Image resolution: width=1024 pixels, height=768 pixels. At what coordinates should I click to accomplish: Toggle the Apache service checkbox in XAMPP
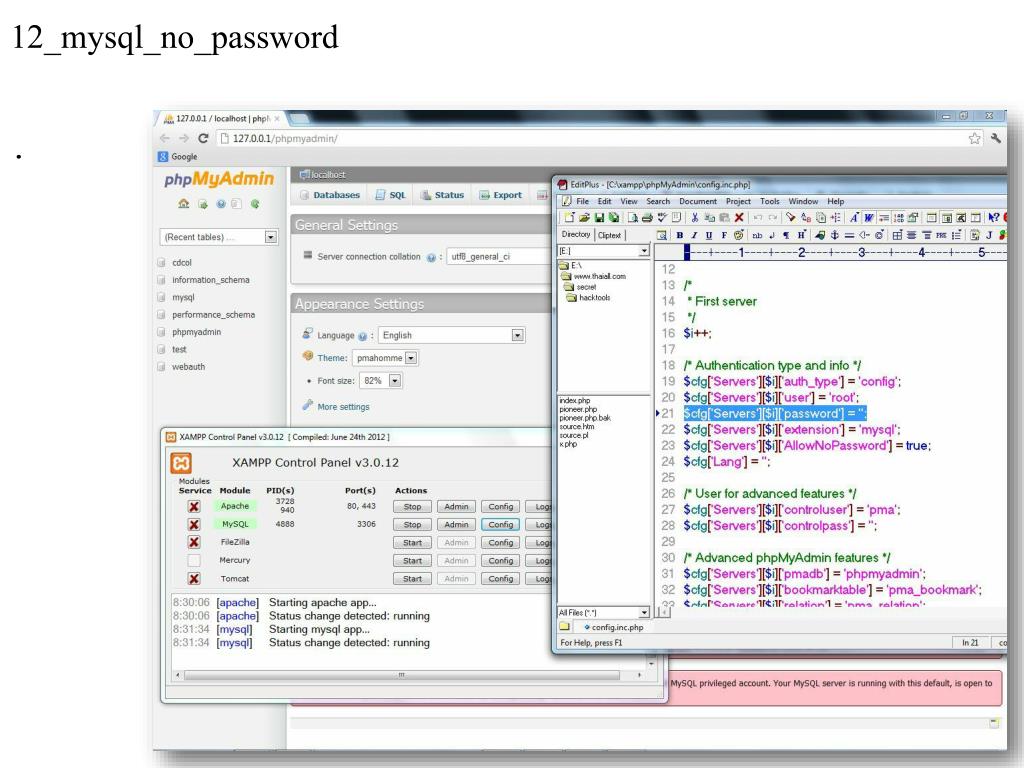point(194,506)
